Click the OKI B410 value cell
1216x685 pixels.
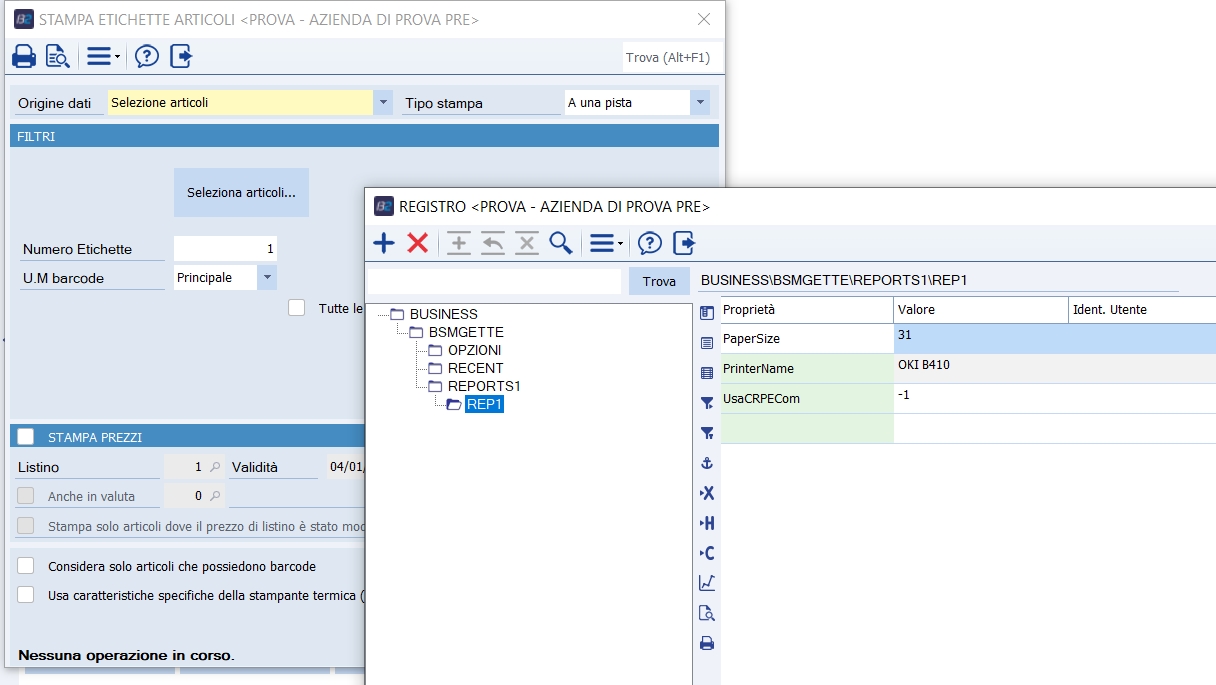[1055, 369]
